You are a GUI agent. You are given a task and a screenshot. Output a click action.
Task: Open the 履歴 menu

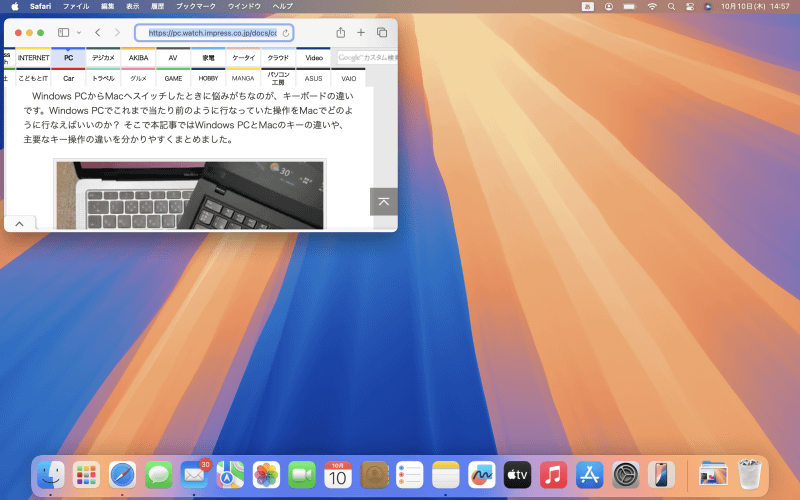[x=158, y=6]
